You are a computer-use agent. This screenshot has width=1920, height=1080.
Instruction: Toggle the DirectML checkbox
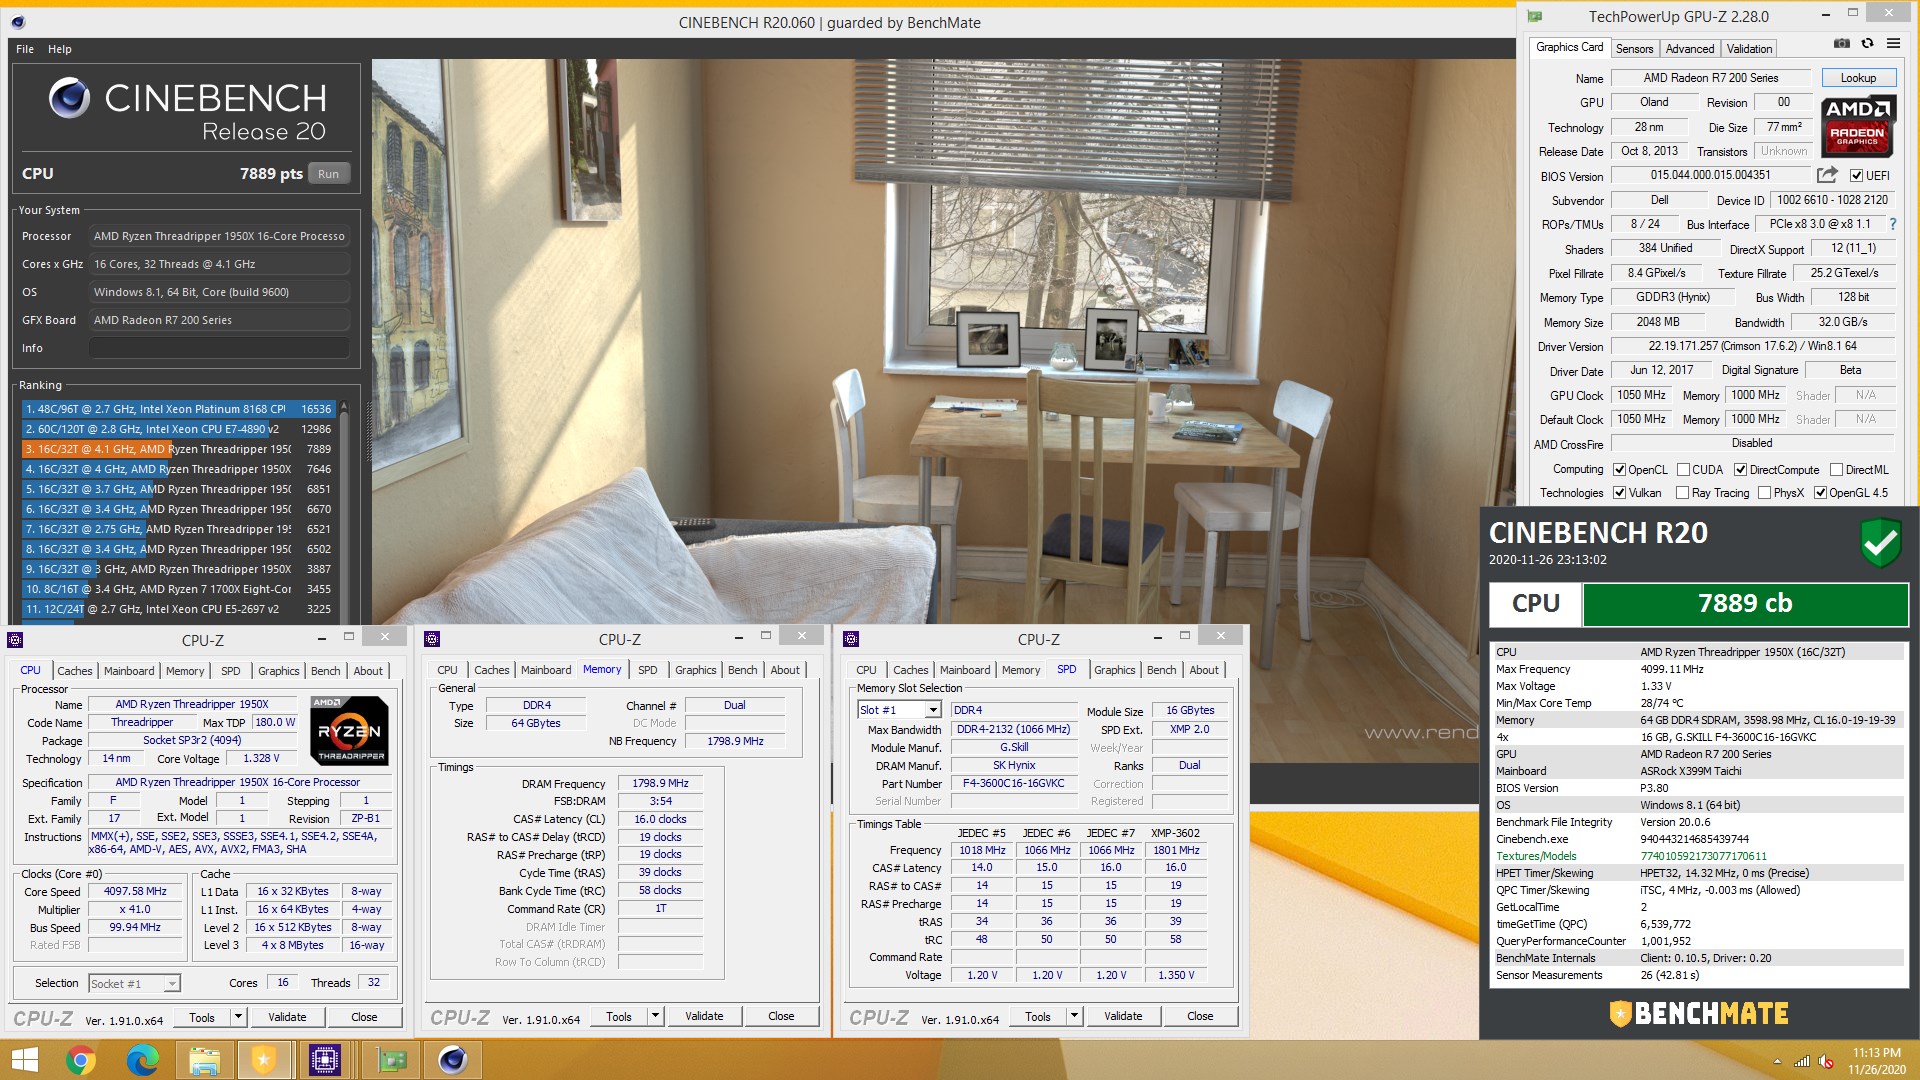click(x=1836, y=470)
